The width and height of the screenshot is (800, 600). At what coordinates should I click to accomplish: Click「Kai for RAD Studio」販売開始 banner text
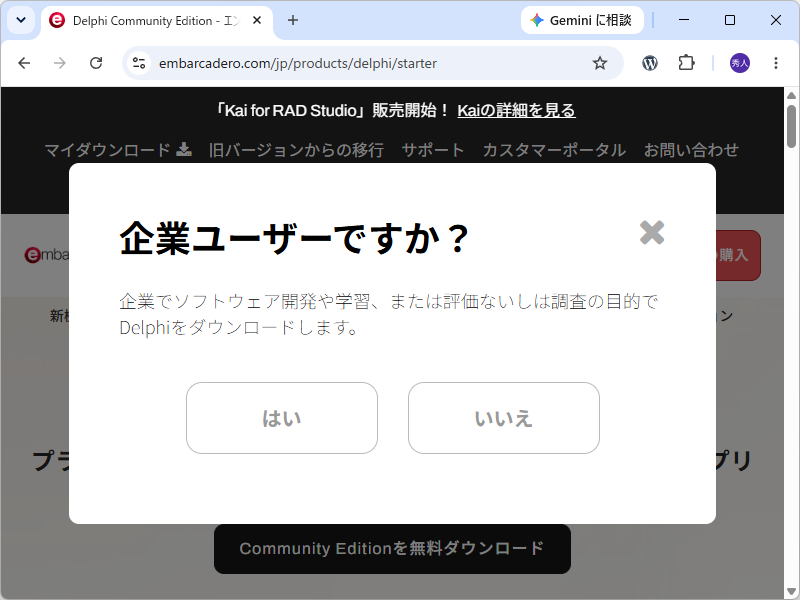[331, 110]
